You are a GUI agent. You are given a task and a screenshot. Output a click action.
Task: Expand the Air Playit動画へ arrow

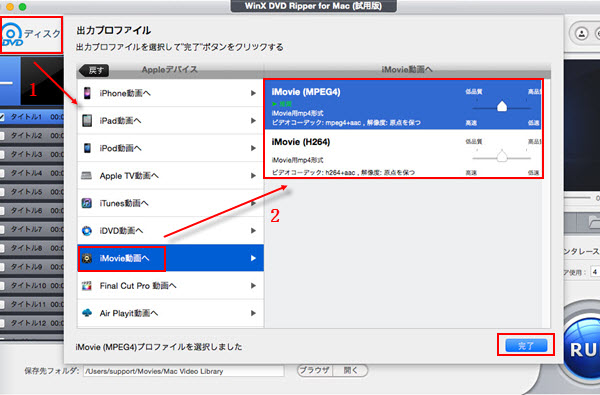[253, 313]
